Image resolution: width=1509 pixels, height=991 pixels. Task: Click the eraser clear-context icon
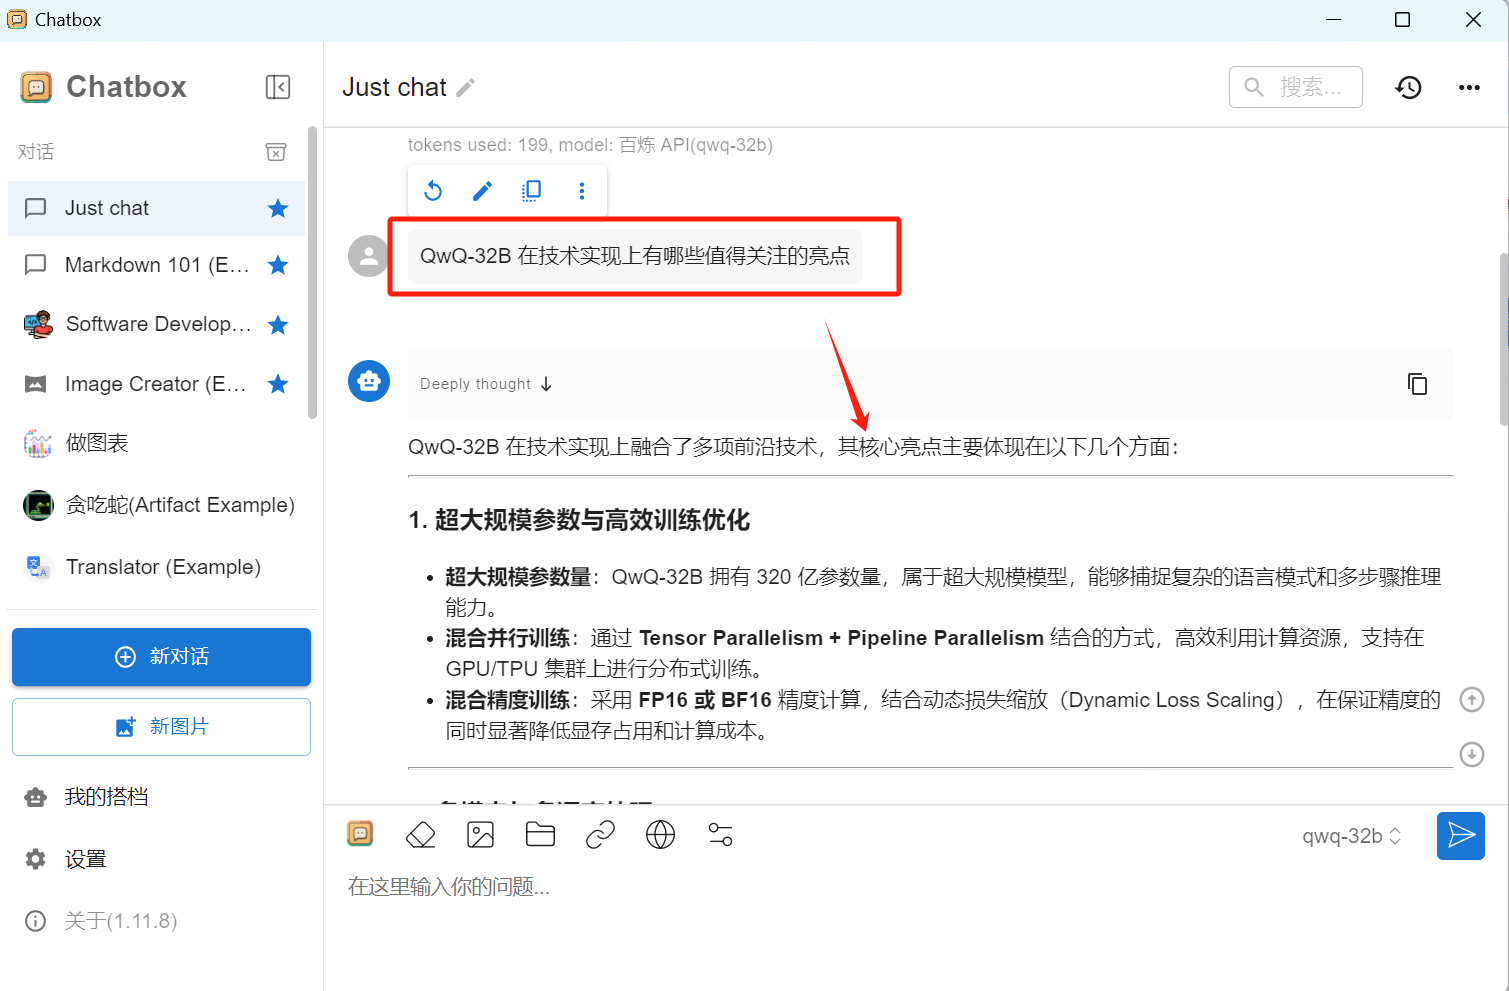[x=421, y=834]
